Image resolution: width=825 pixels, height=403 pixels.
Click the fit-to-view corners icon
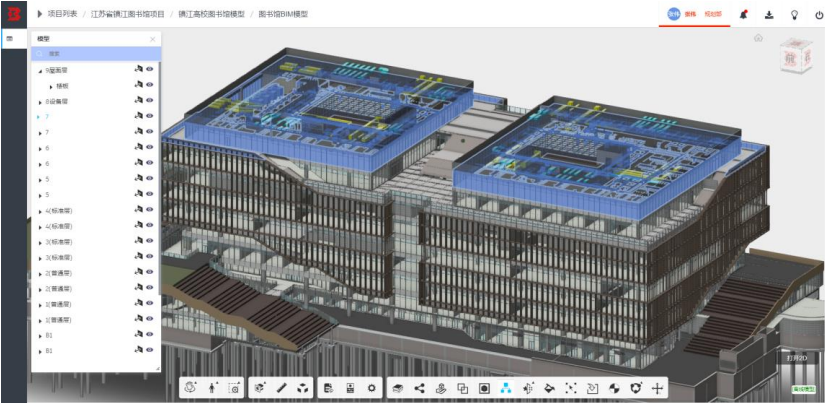(x=571, y=388)
